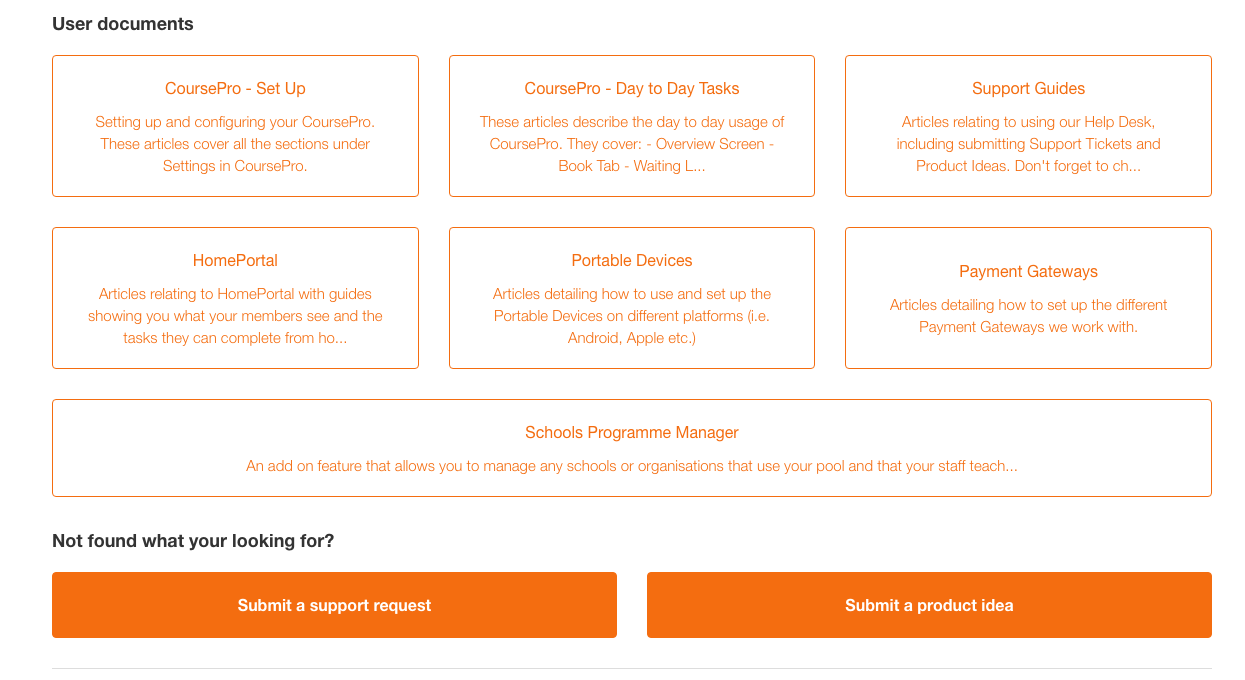The image size is (1245, 680).
Task: Open the CoursePro - Set Up category
Action: tap(235, 89)
